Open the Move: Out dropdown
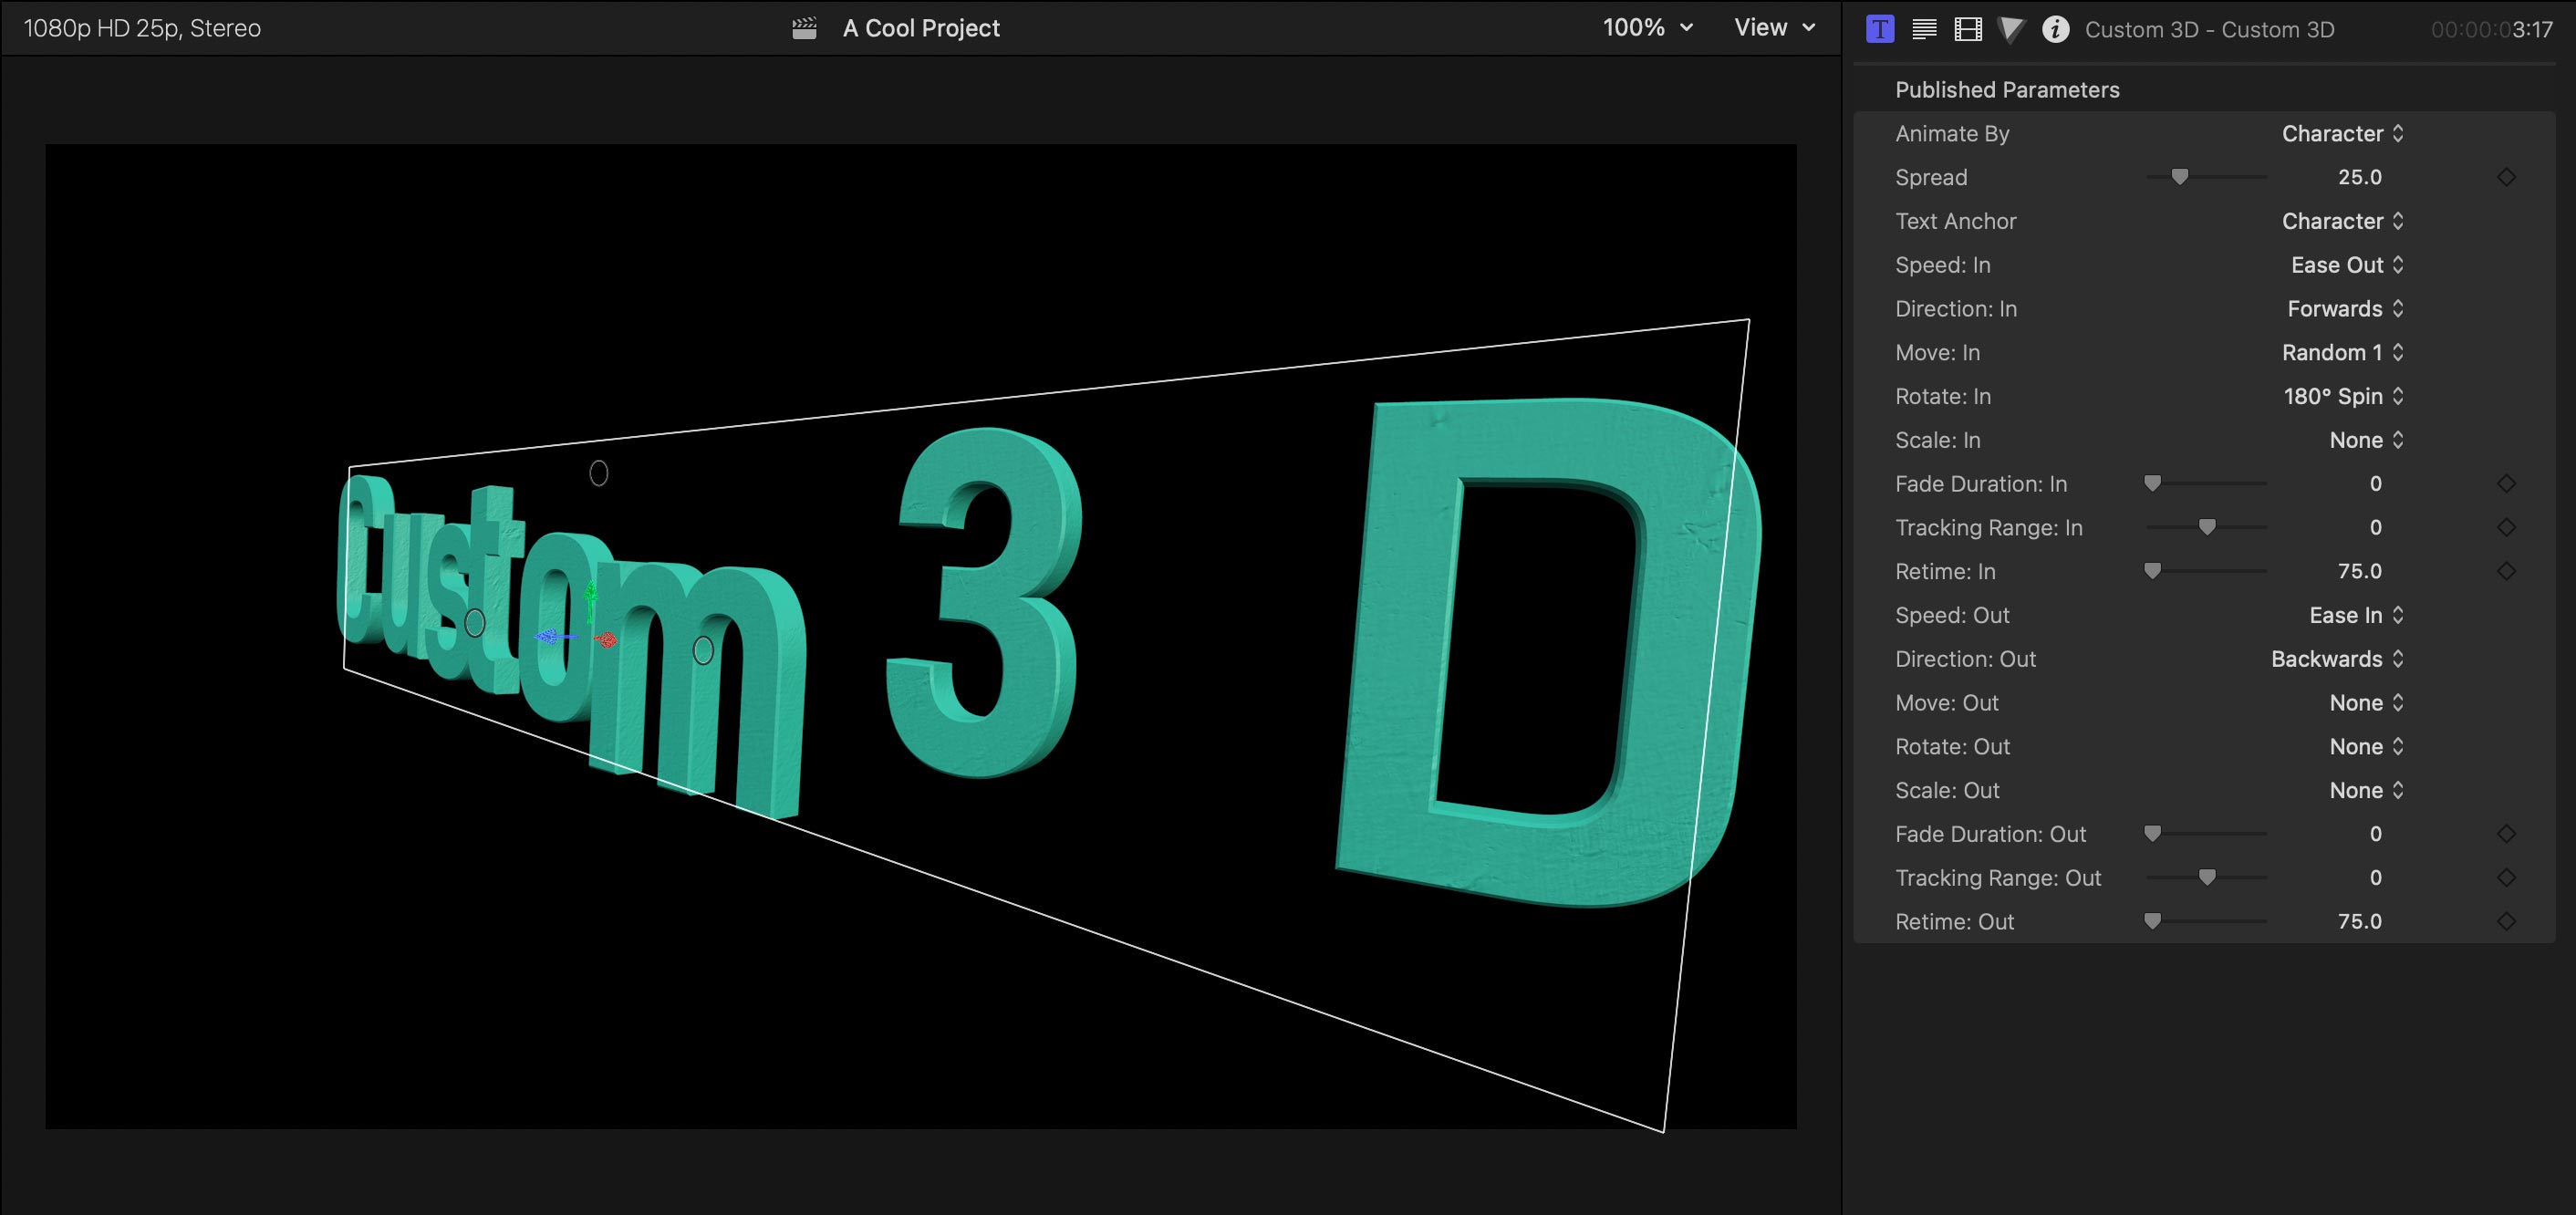Image resolution: width=2576 pixels, height=1215 pixels. [2366, 703]
